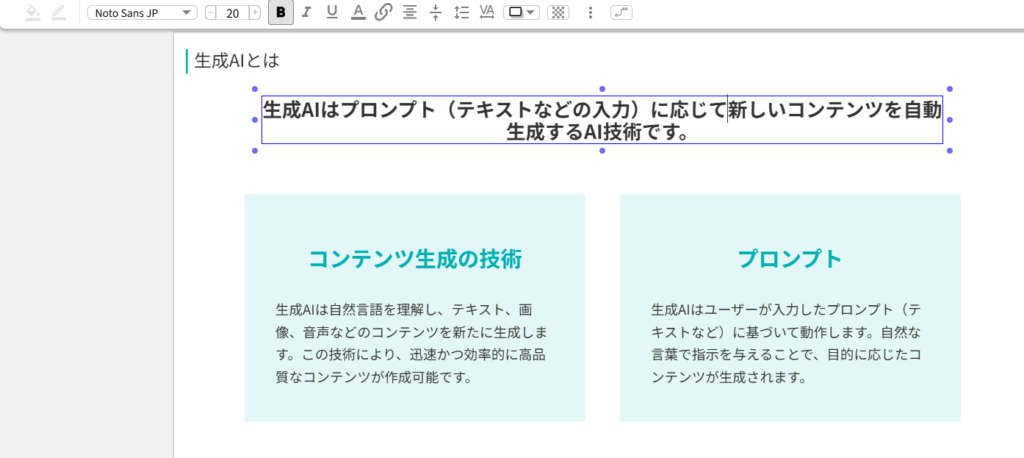
Task: Click the font size field showing 20
Action: 232,12
